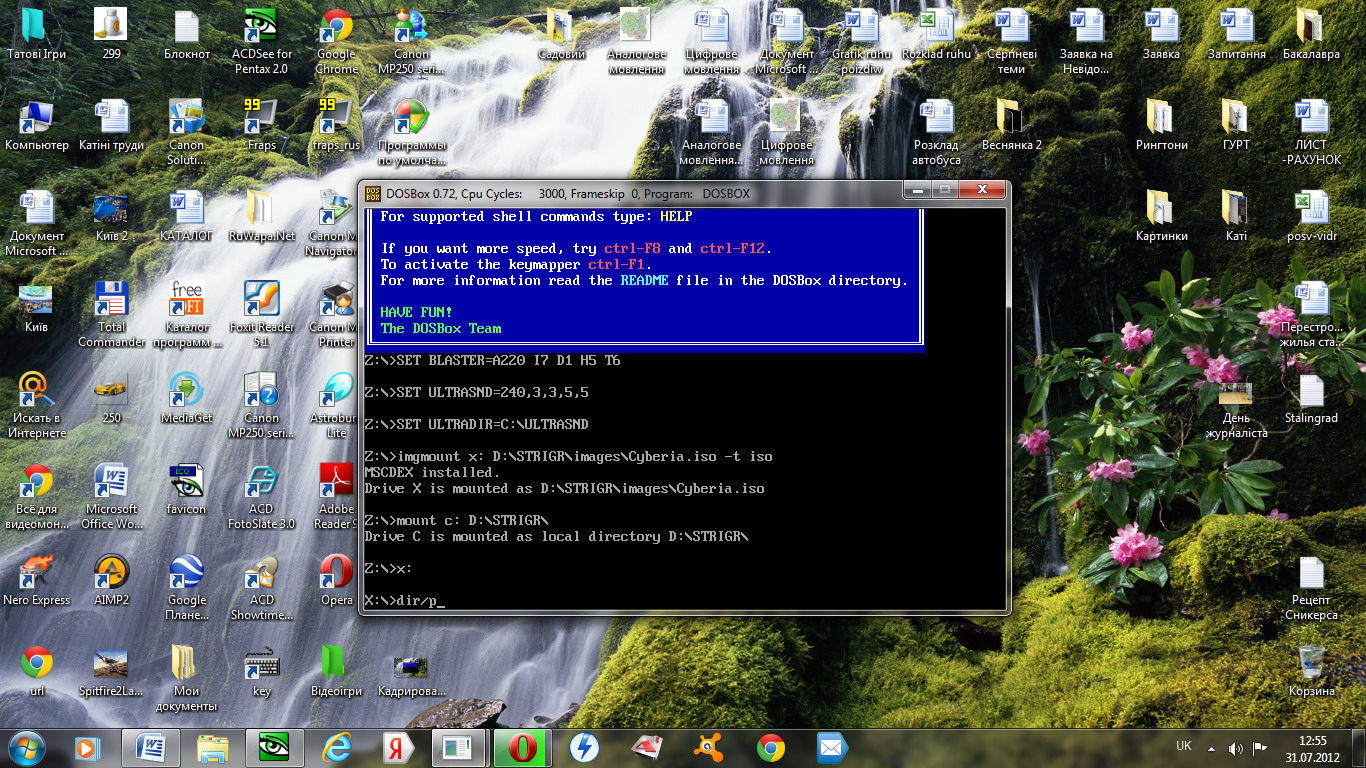The height and width of the screenshot is (768, 1366).
Task: Open the Stalingrad file icon
Action: pos(1311,399)
